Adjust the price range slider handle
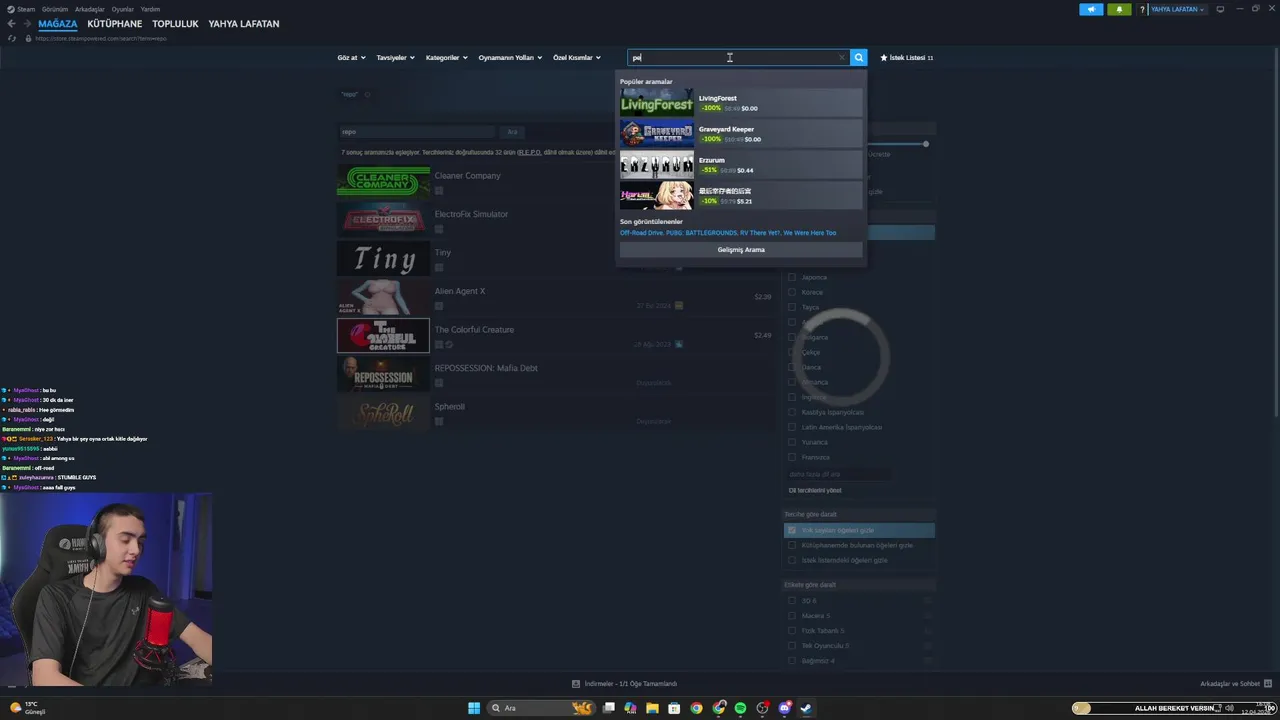Viewport: 1280px width, 720px height. click(x=926, y=144)
